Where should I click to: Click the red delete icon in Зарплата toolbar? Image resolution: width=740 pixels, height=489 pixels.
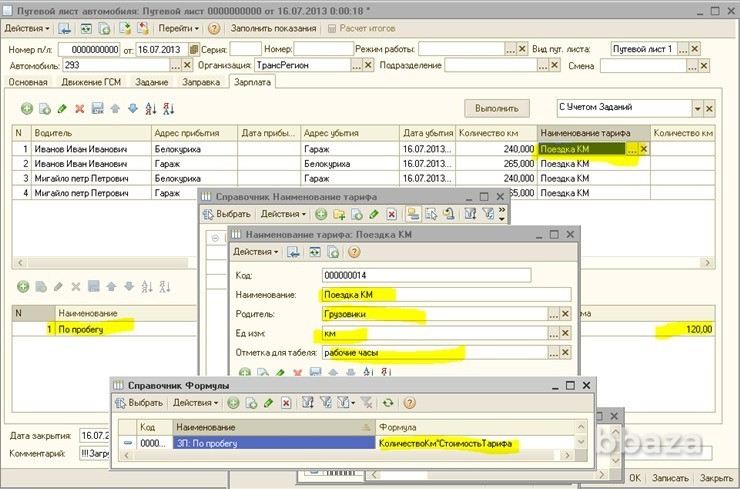(79, 109)
